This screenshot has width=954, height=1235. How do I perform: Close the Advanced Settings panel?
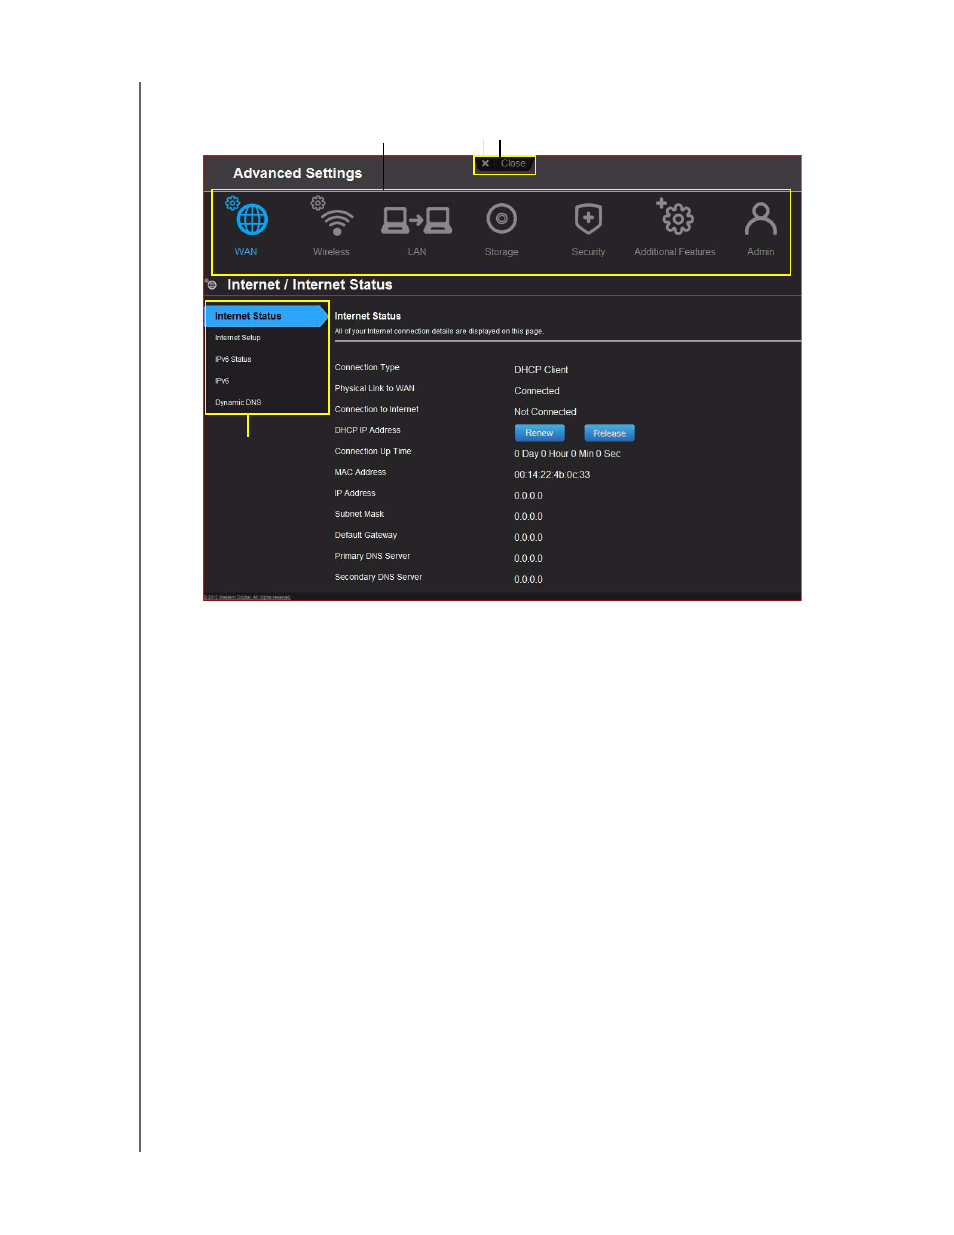(505, 164)
